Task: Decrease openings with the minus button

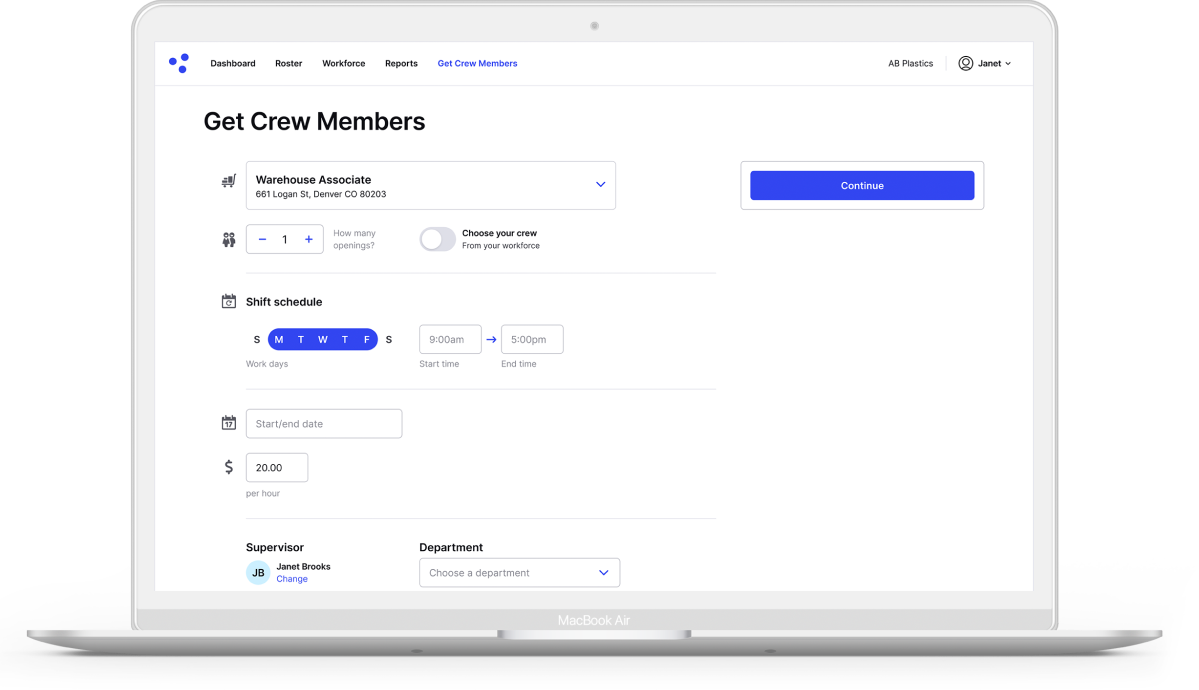Action: pos(262,239)
